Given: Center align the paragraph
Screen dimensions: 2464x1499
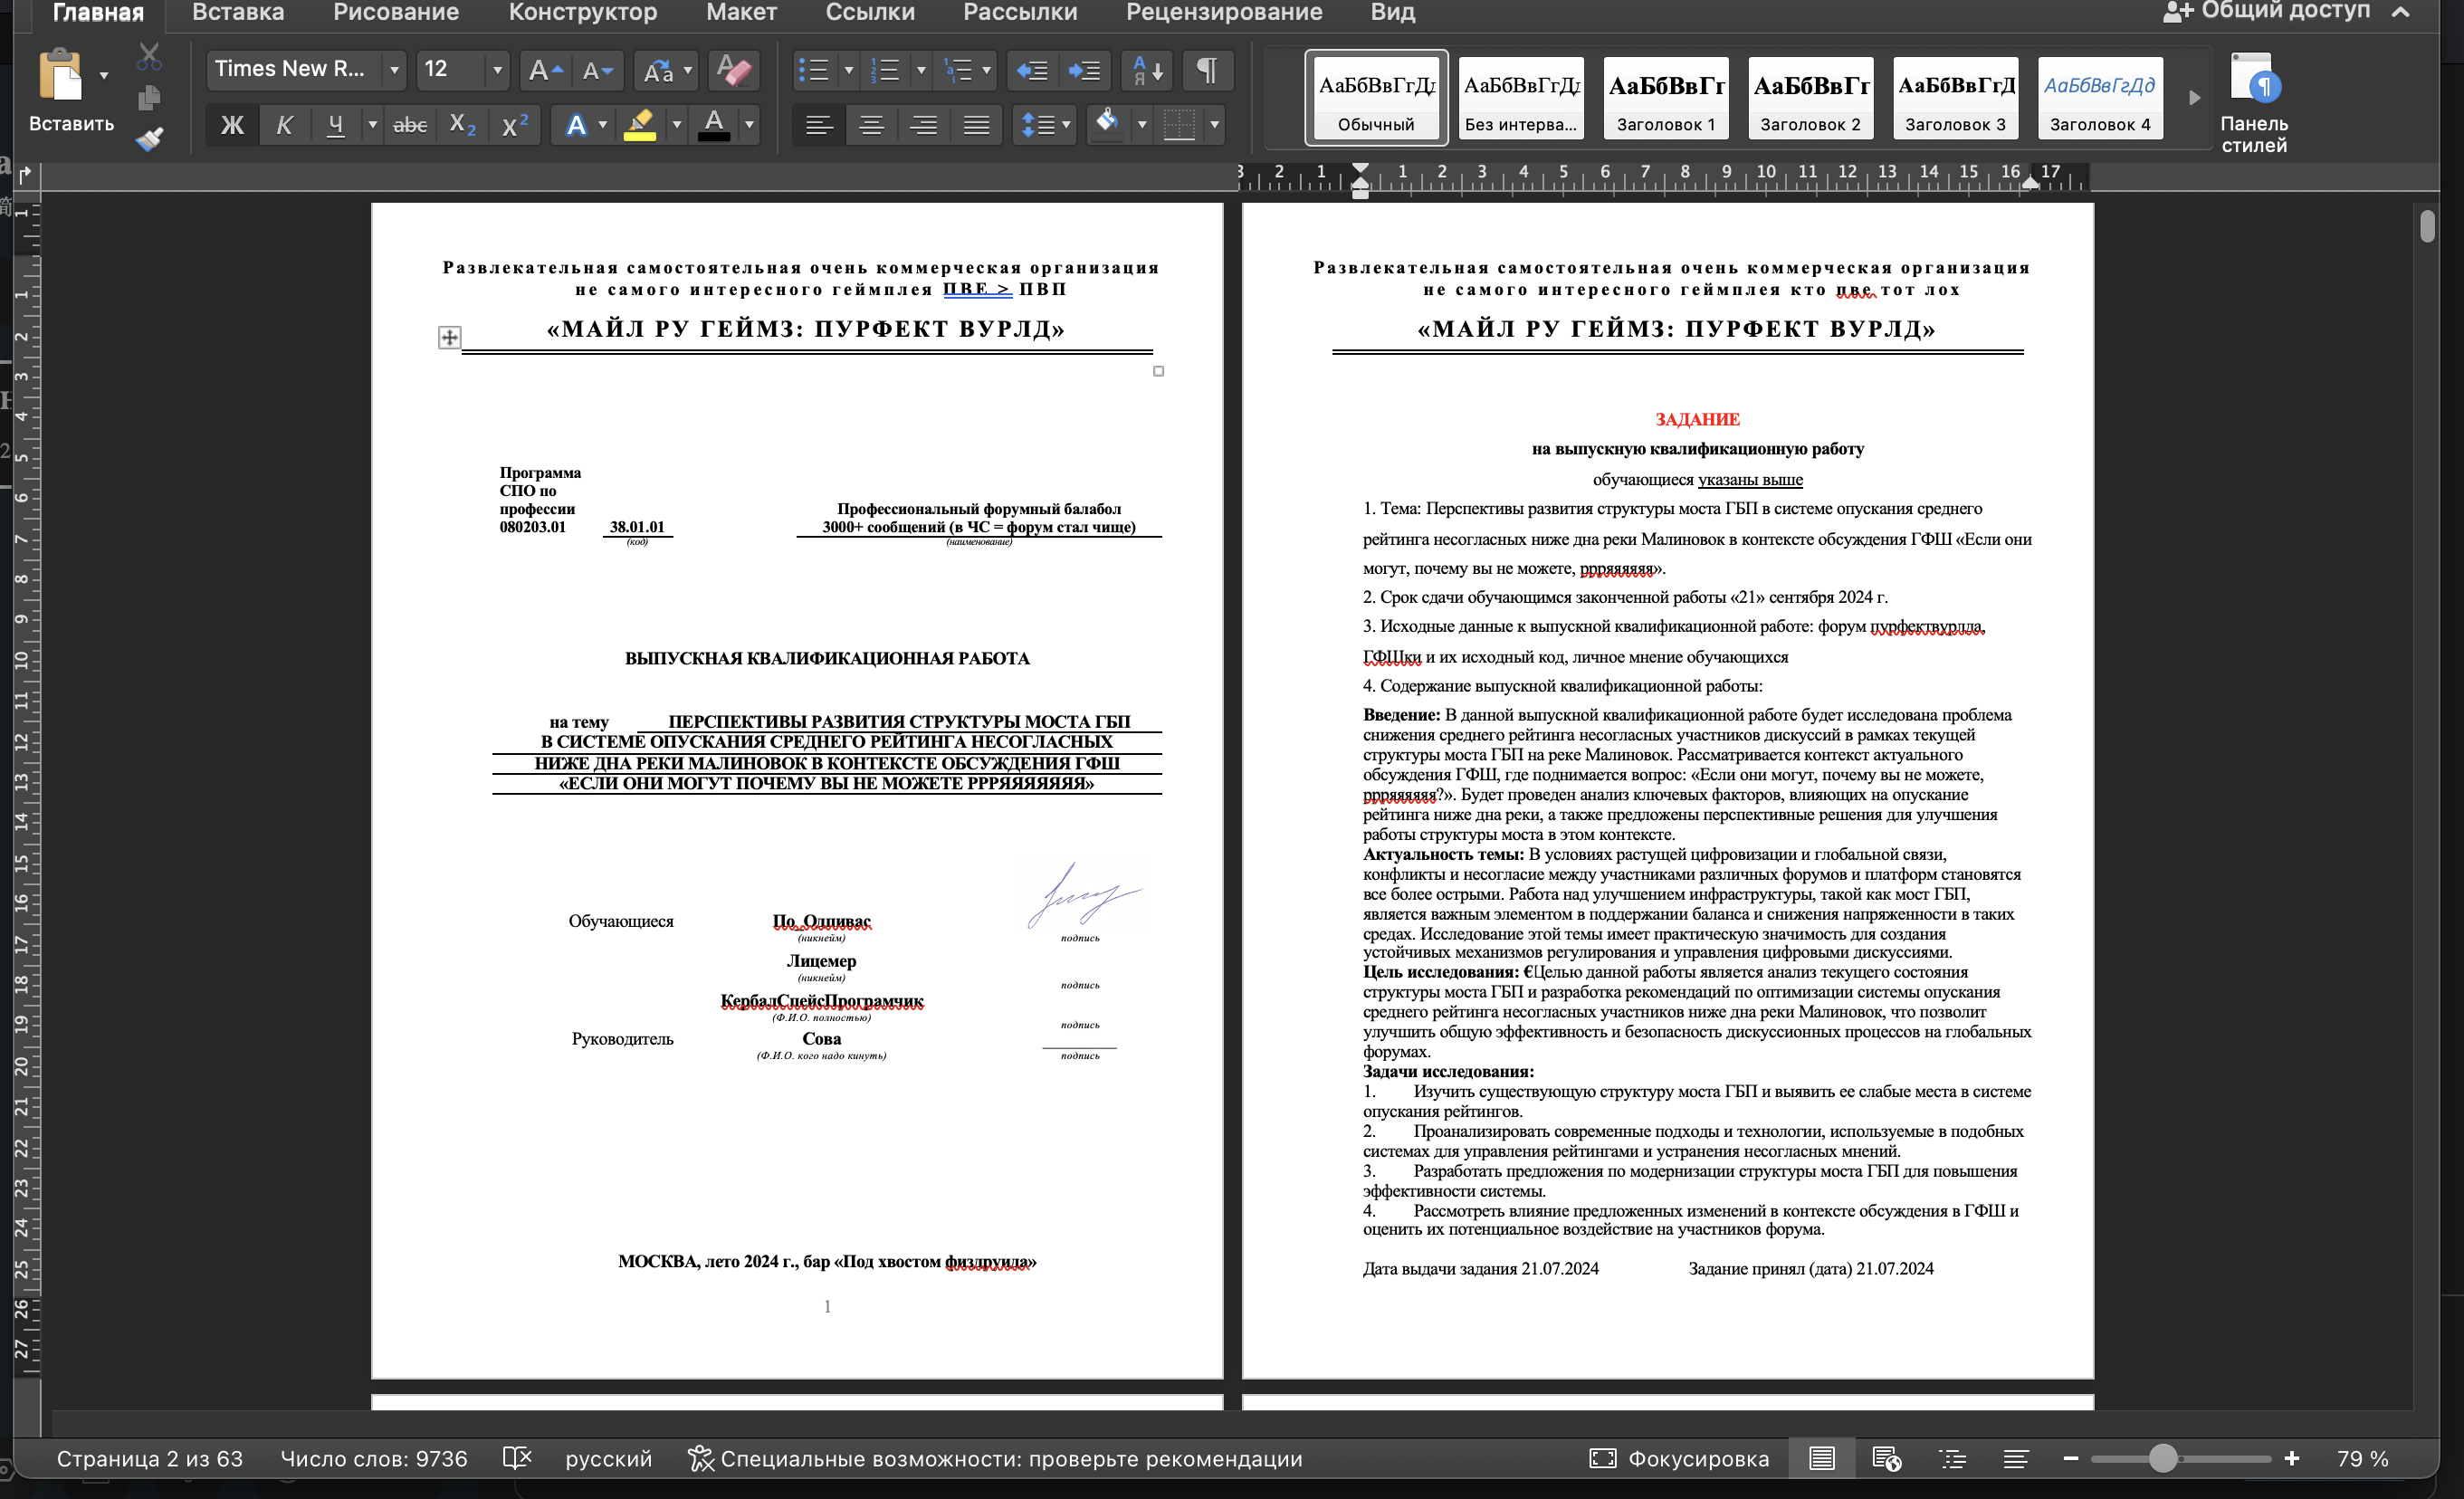Looking at the screenshot, I should 871,125.
